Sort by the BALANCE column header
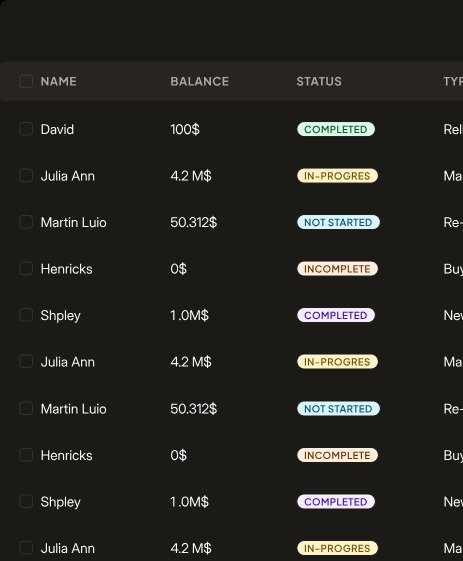This screenshot has width=463, height=561. coord(200,82)
